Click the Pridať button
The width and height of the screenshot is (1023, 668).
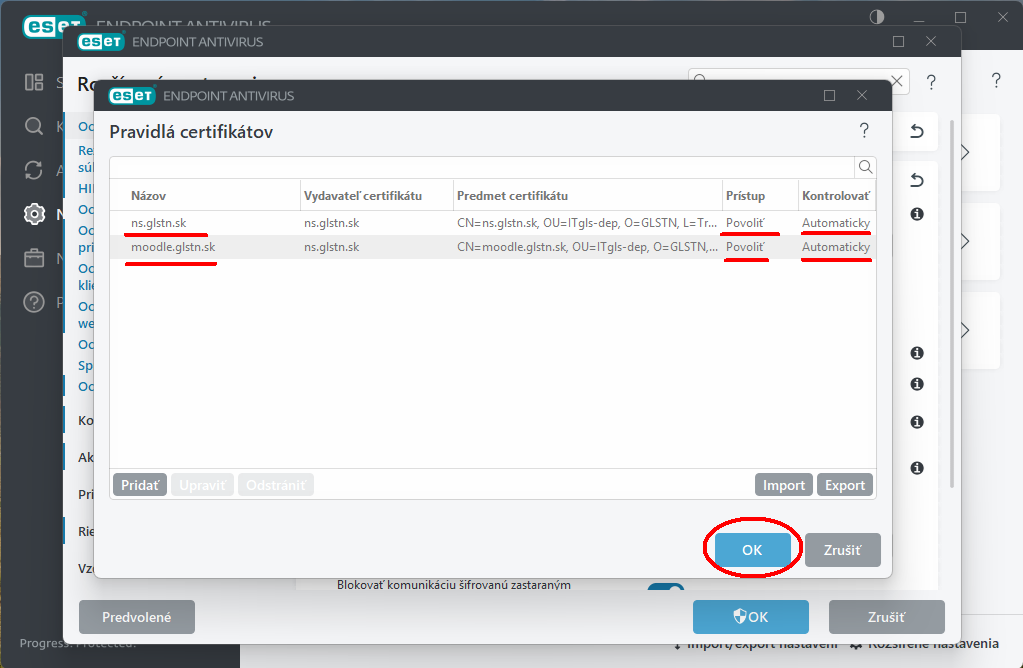(140, 485)
